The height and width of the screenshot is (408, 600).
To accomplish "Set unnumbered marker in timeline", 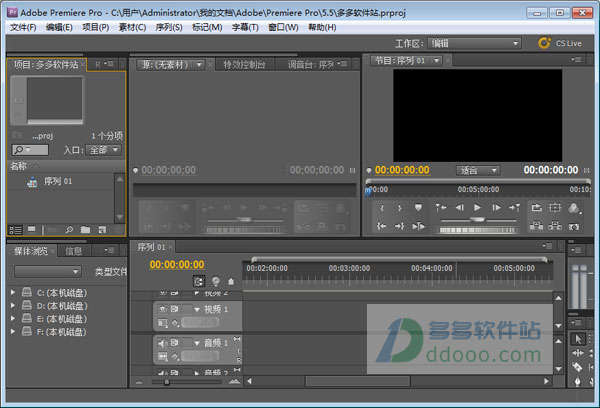I will [231, 282].
